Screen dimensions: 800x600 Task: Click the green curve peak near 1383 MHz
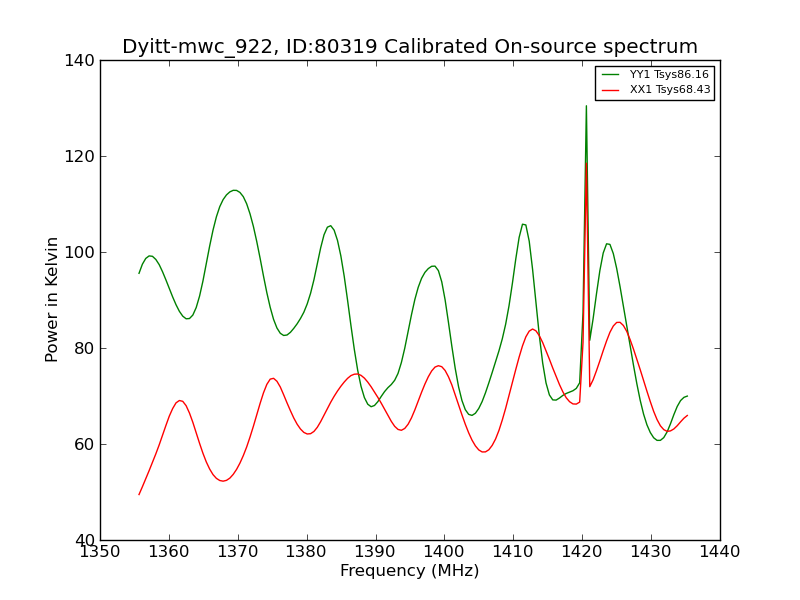click(x=331, y=226)
